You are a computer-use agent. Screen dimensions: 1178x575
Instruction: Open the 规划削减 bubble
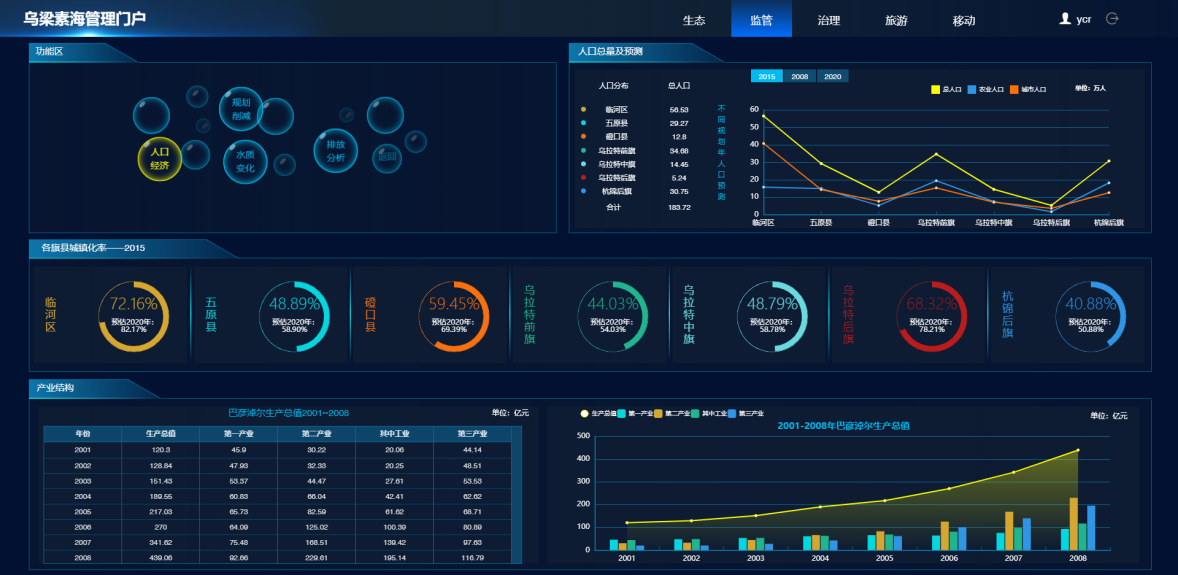coord(241,109)
